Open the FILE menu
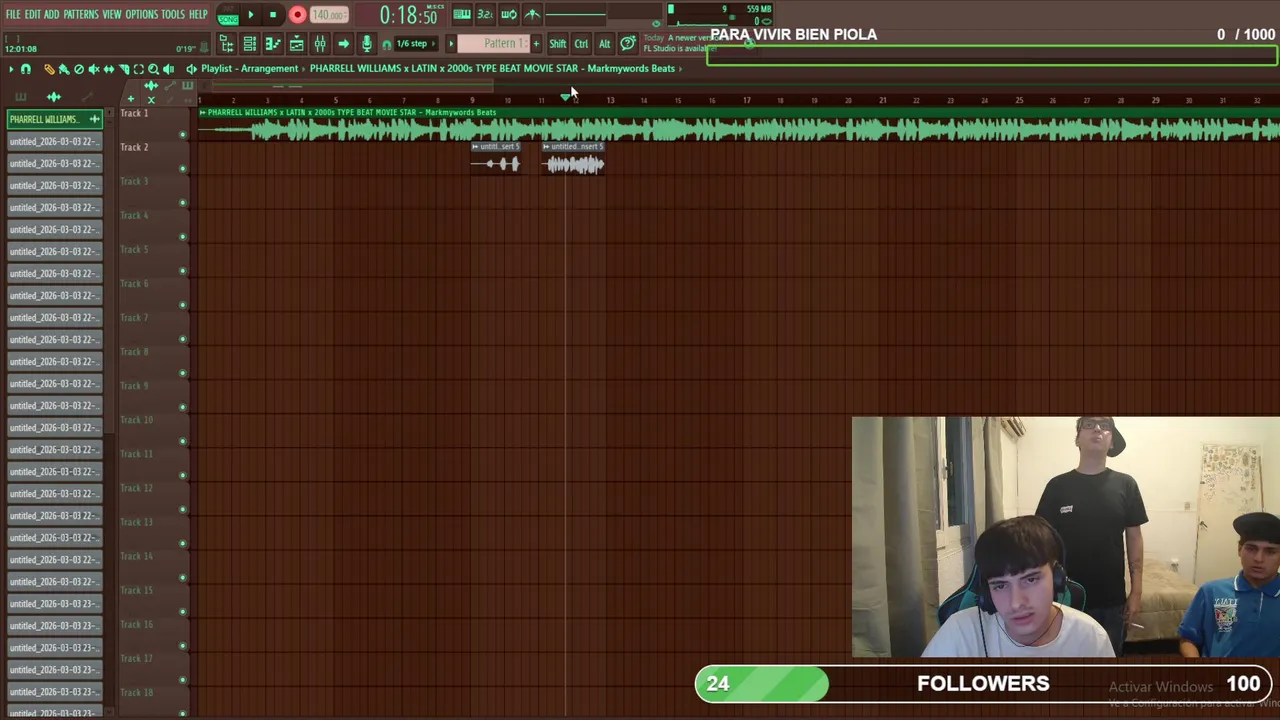Screen dimensions: 1280x720 (13, 14)
